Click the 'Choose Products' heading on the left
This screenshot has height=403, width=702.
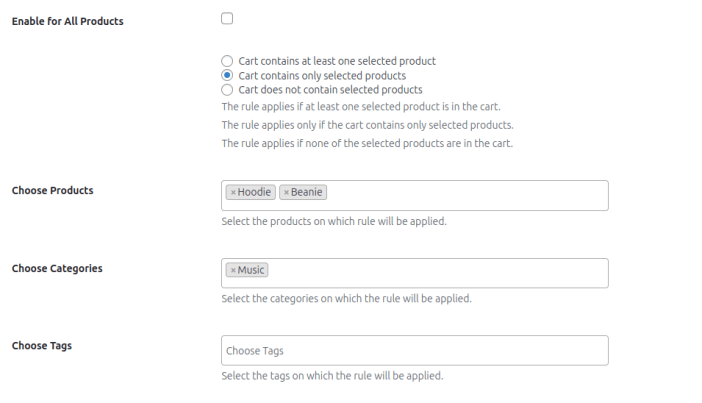tap(52, 190)
